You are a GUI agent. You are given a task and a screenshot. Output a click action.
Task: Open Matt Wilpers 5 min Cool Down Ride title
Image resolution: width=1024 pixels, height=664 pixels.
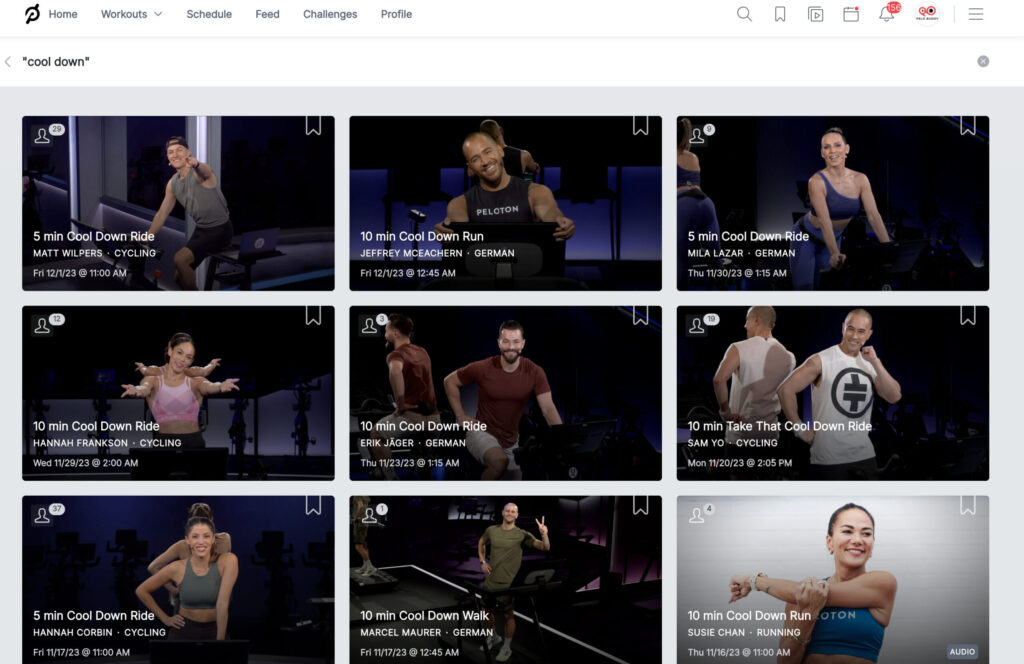tap(94, 236)
